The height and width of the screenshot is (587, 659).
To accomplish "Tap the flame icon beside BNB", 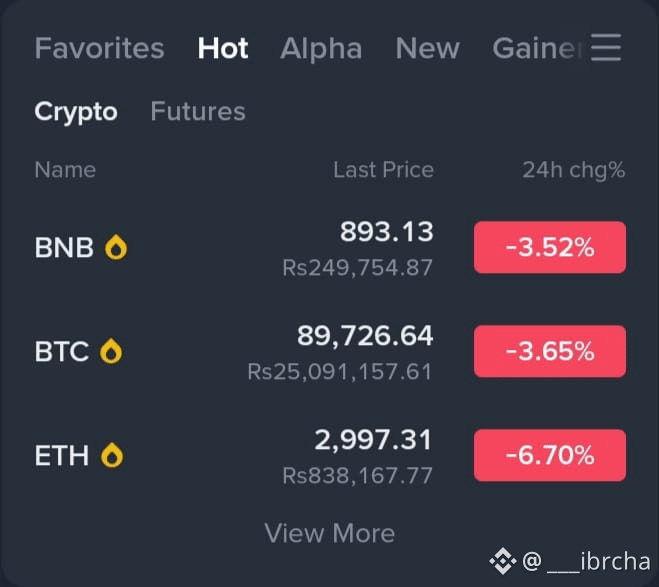I will tap(116, 247).
